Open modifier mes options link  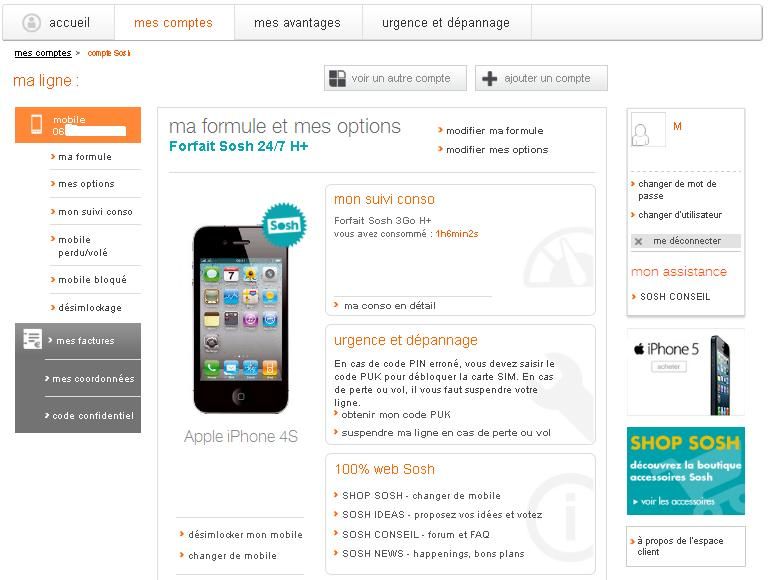pos(497,150)
